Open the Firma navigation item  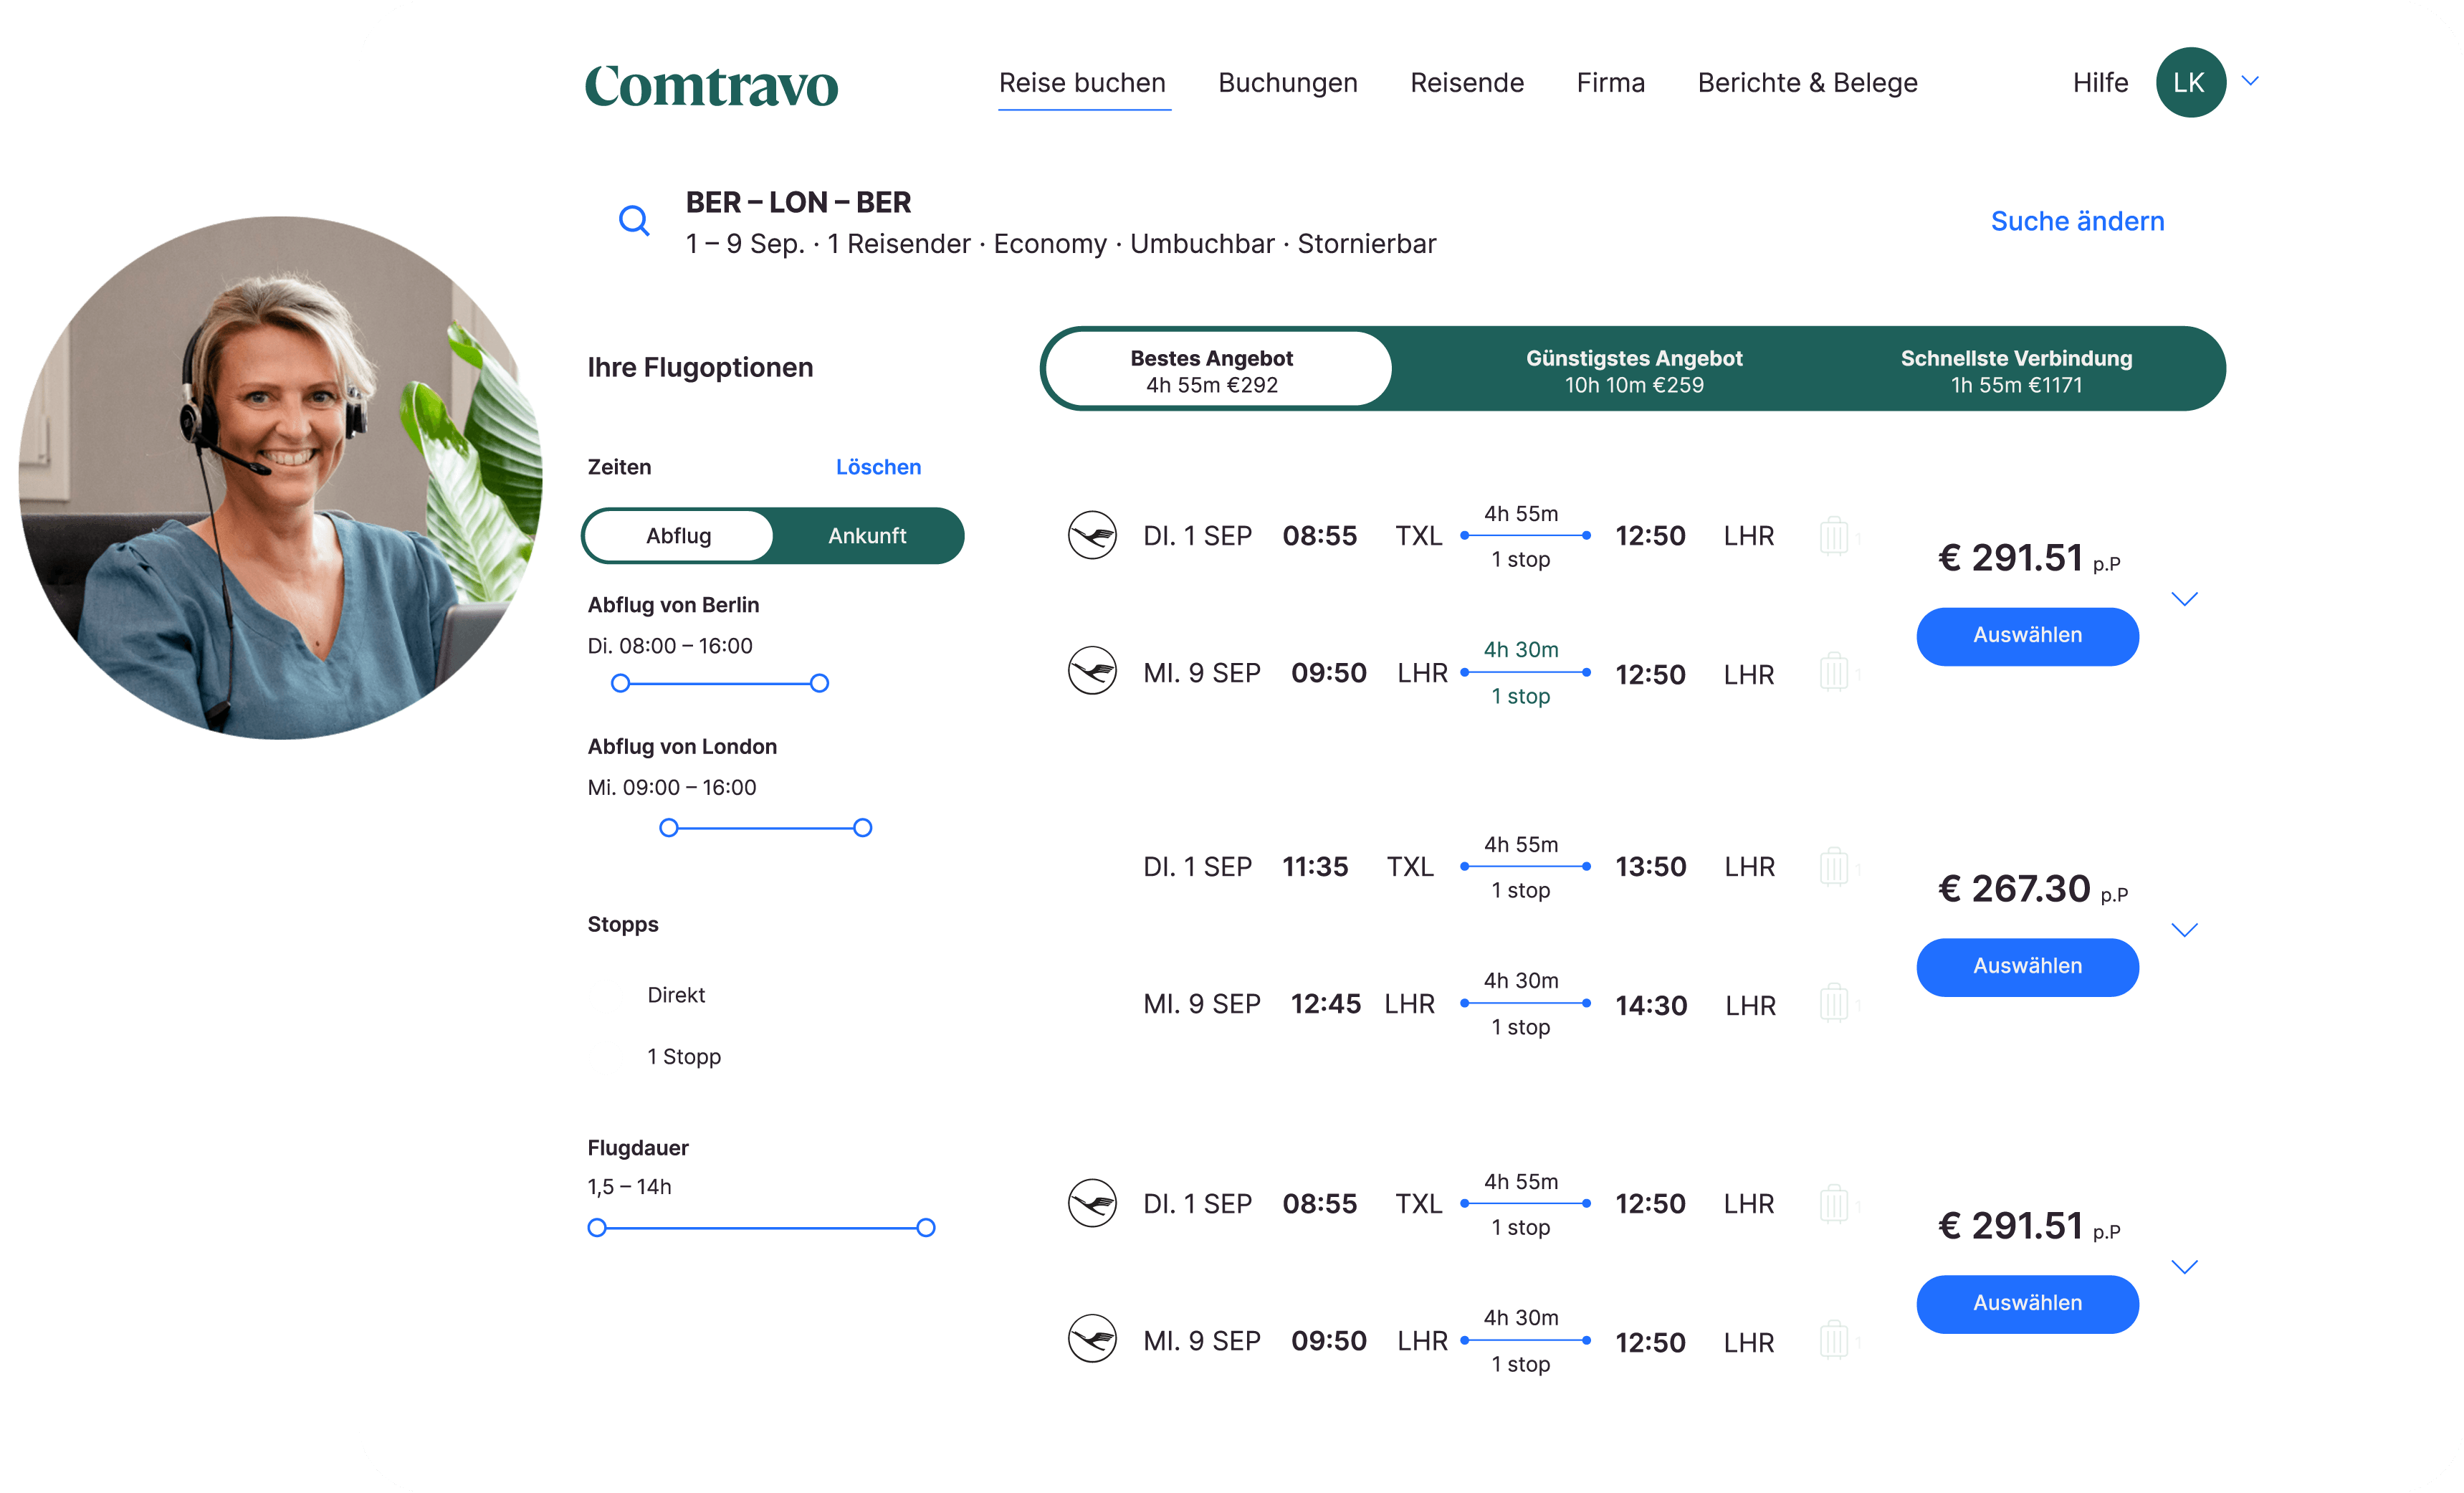point(1611,83)
